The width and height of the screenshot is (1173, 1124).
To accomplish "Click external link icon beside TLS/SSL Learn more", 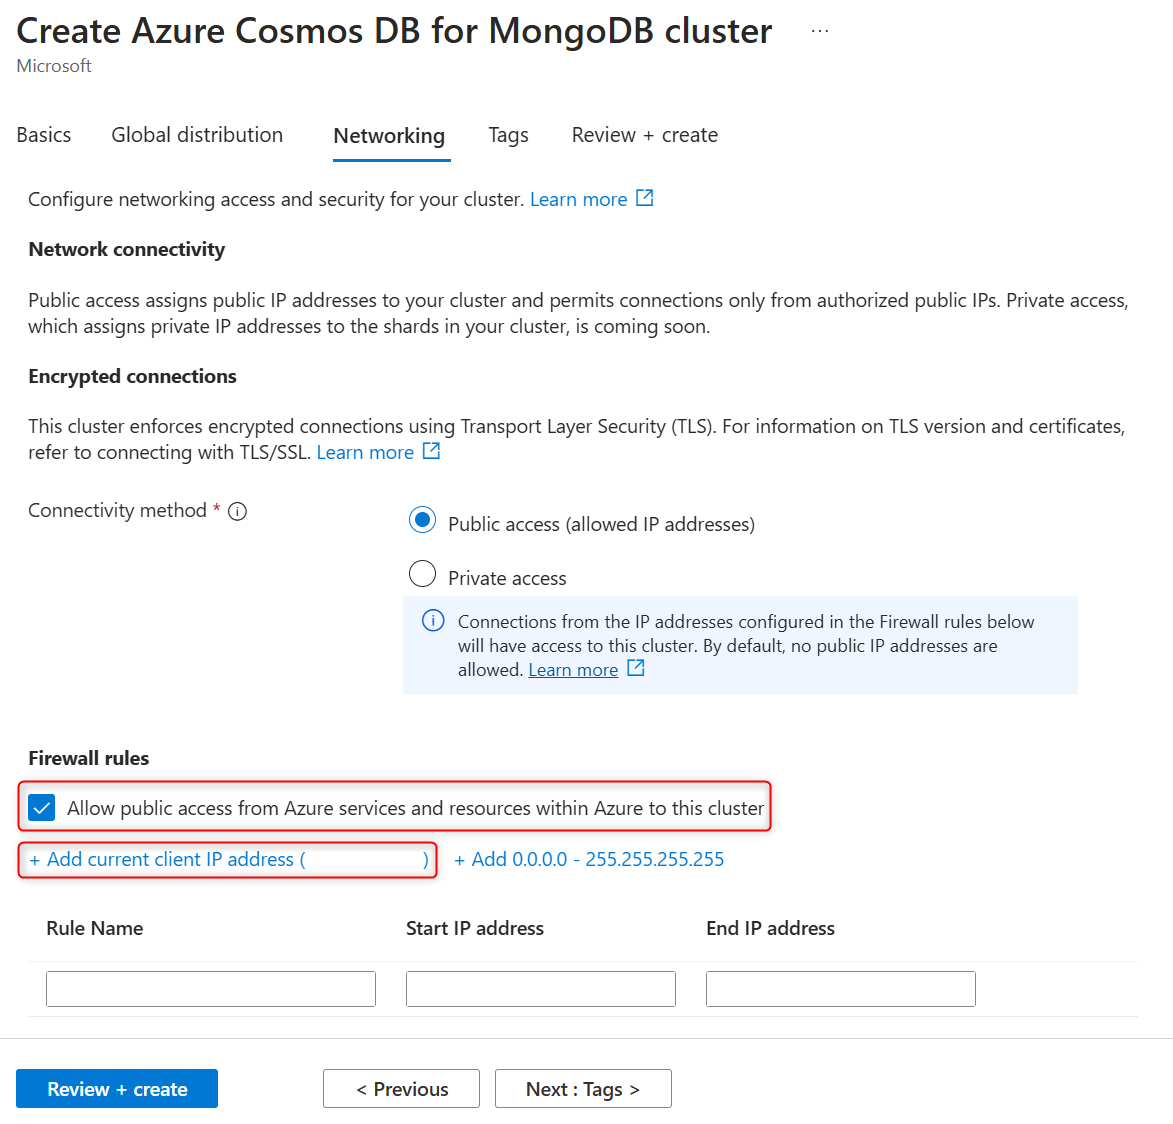I will tap(431, 451).
